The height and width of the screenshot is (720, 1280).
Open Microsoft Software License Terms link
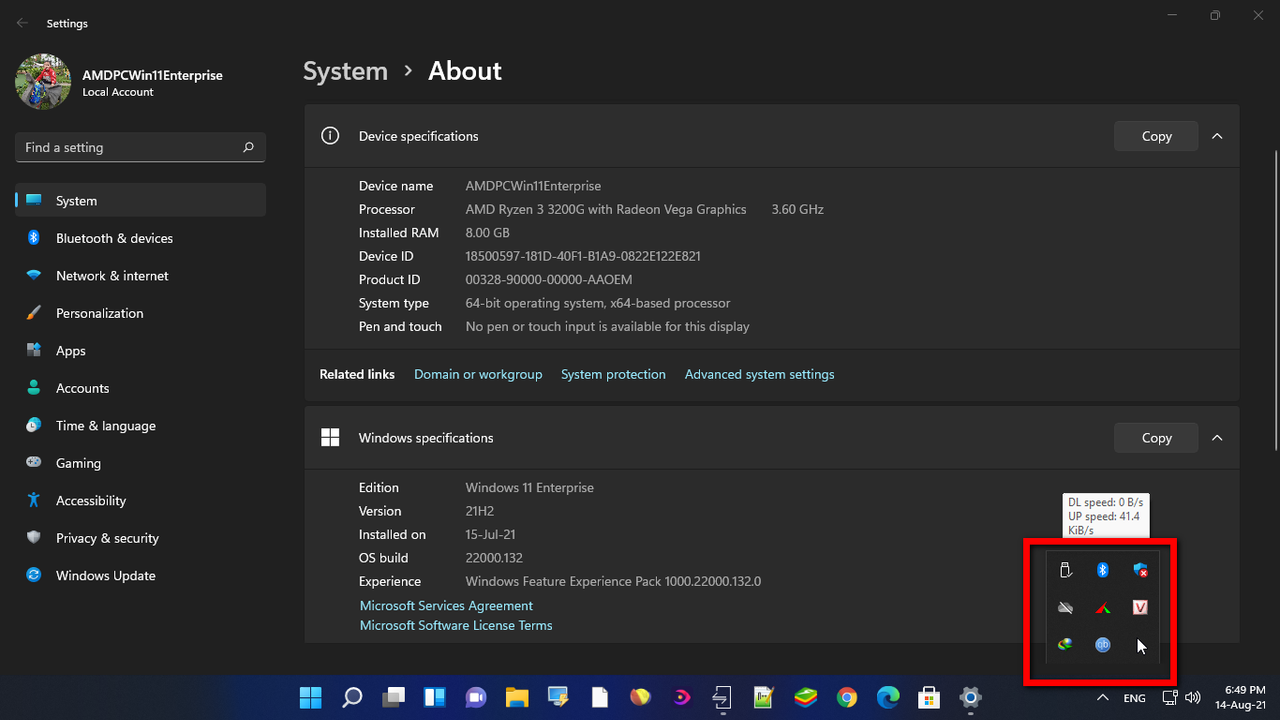coord(456,625)
